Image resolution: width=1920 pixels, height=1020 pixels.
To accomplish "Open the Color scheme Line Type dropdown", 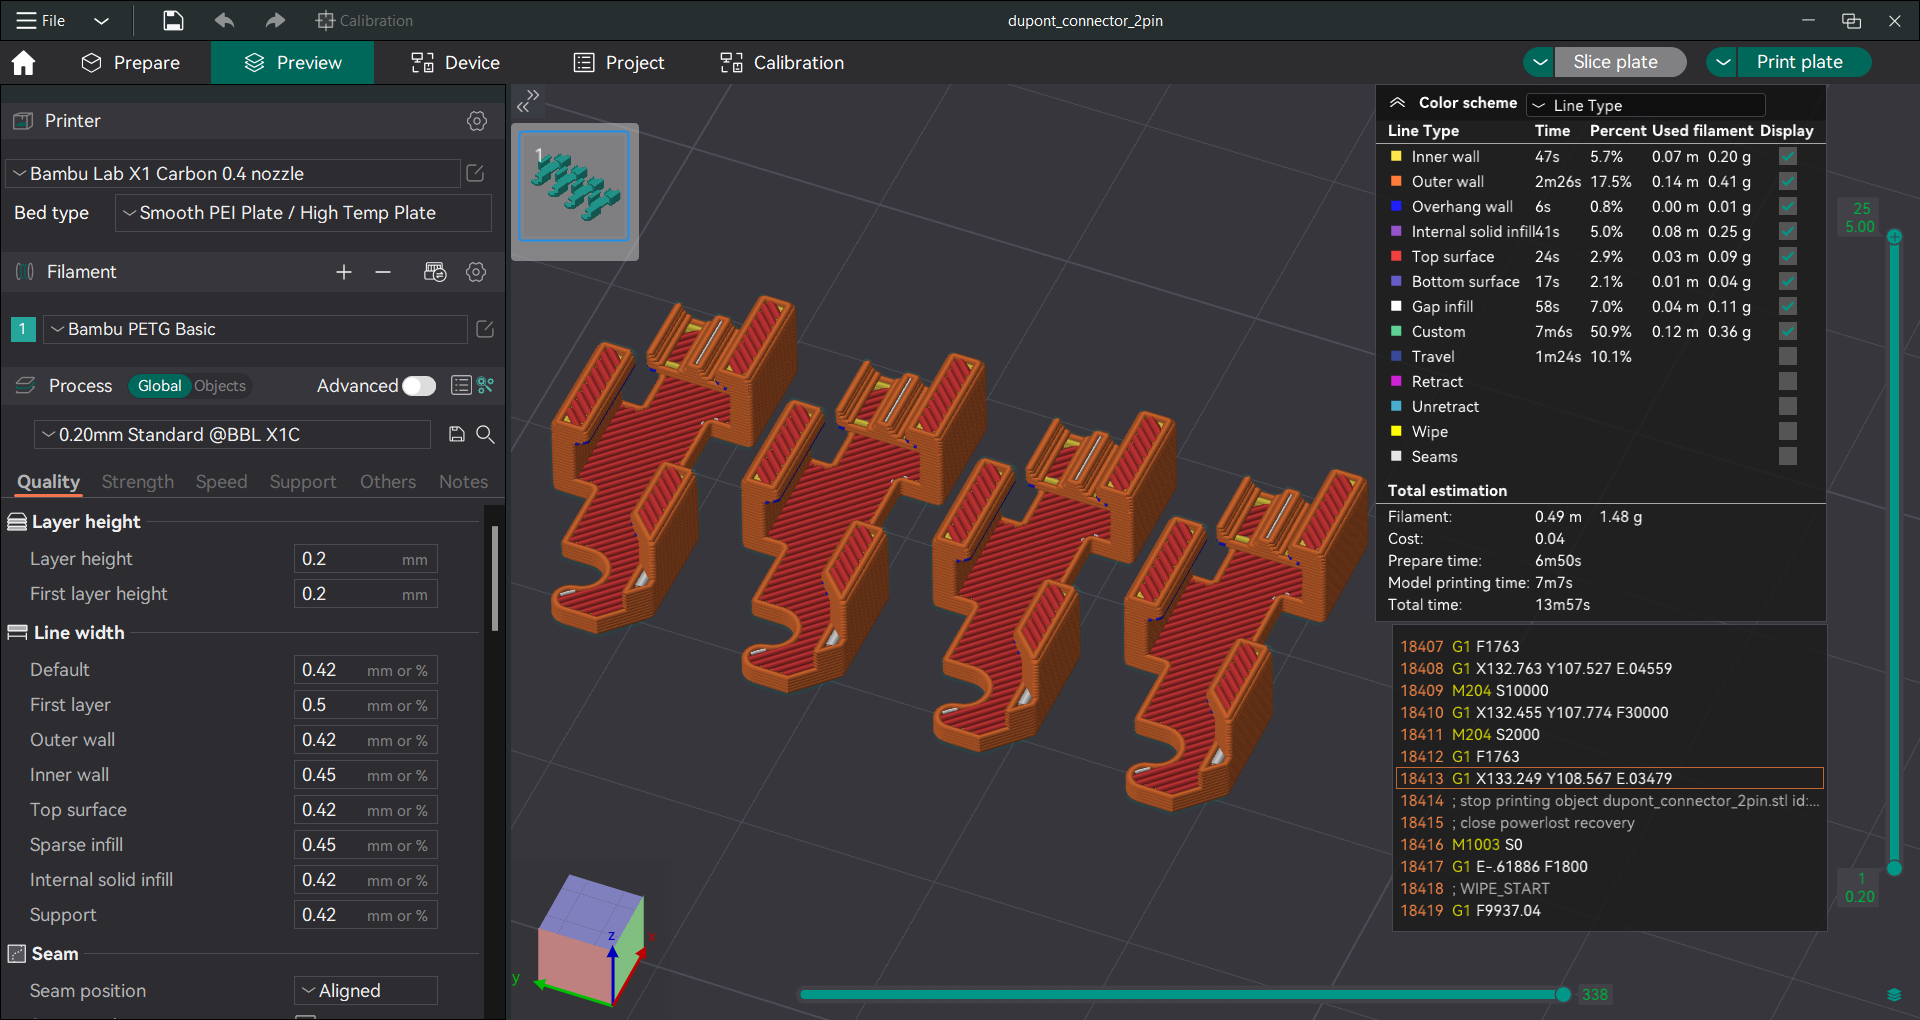I will (x=1646, y=105).
